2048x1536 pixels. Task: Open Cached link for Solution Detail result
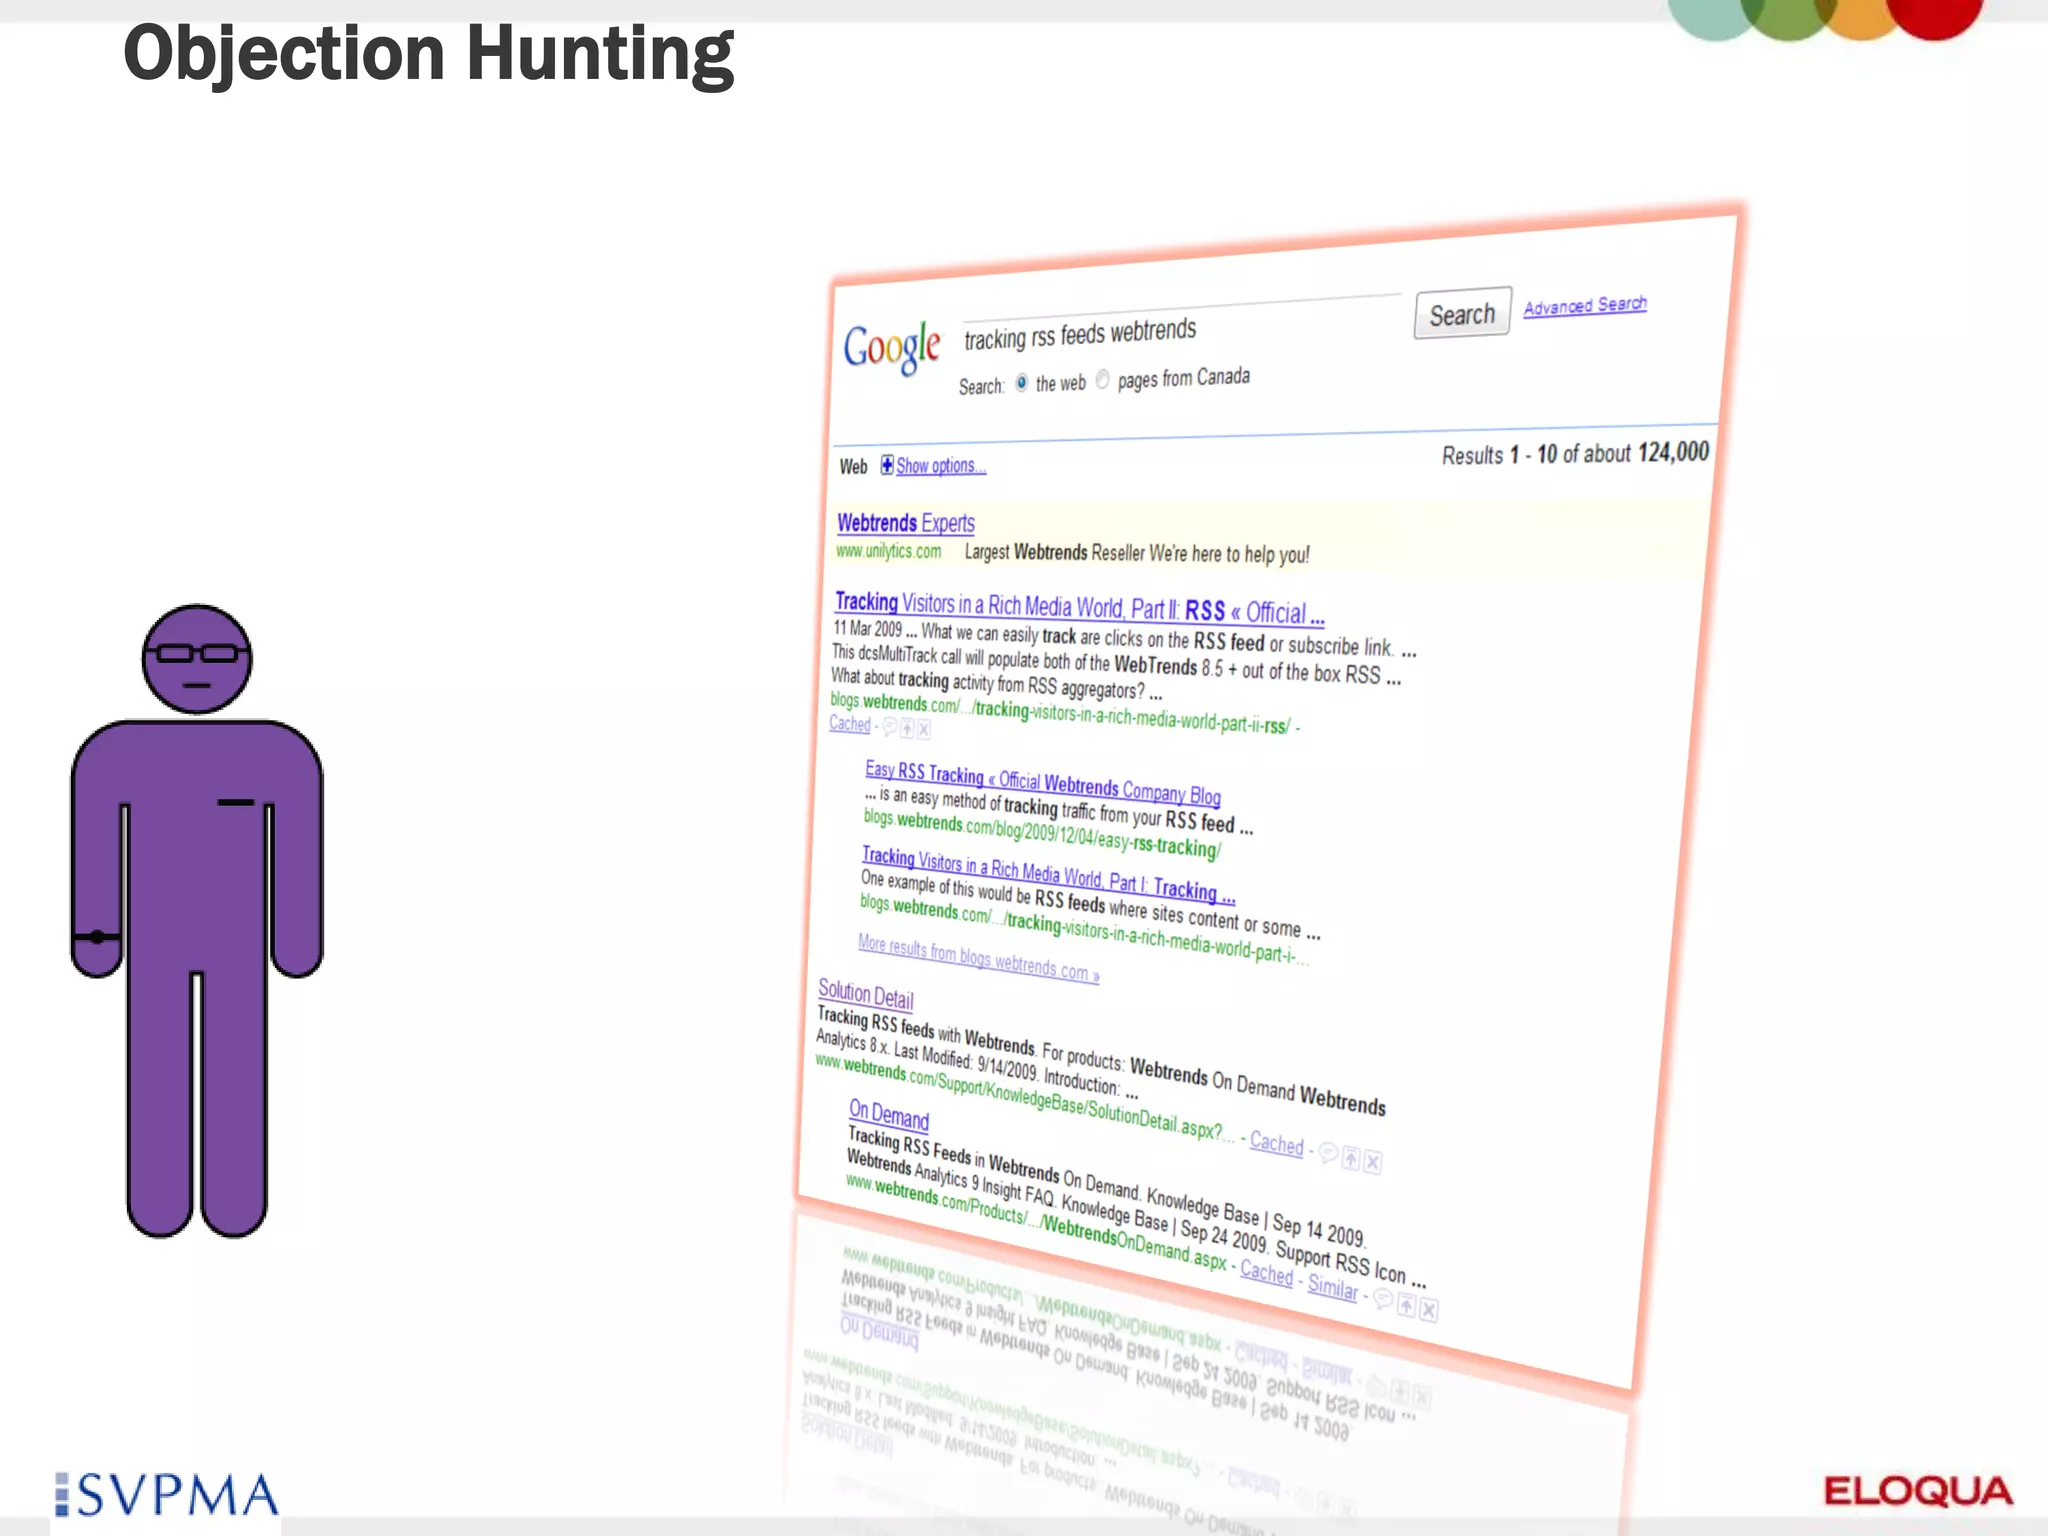[1277, 1143]
